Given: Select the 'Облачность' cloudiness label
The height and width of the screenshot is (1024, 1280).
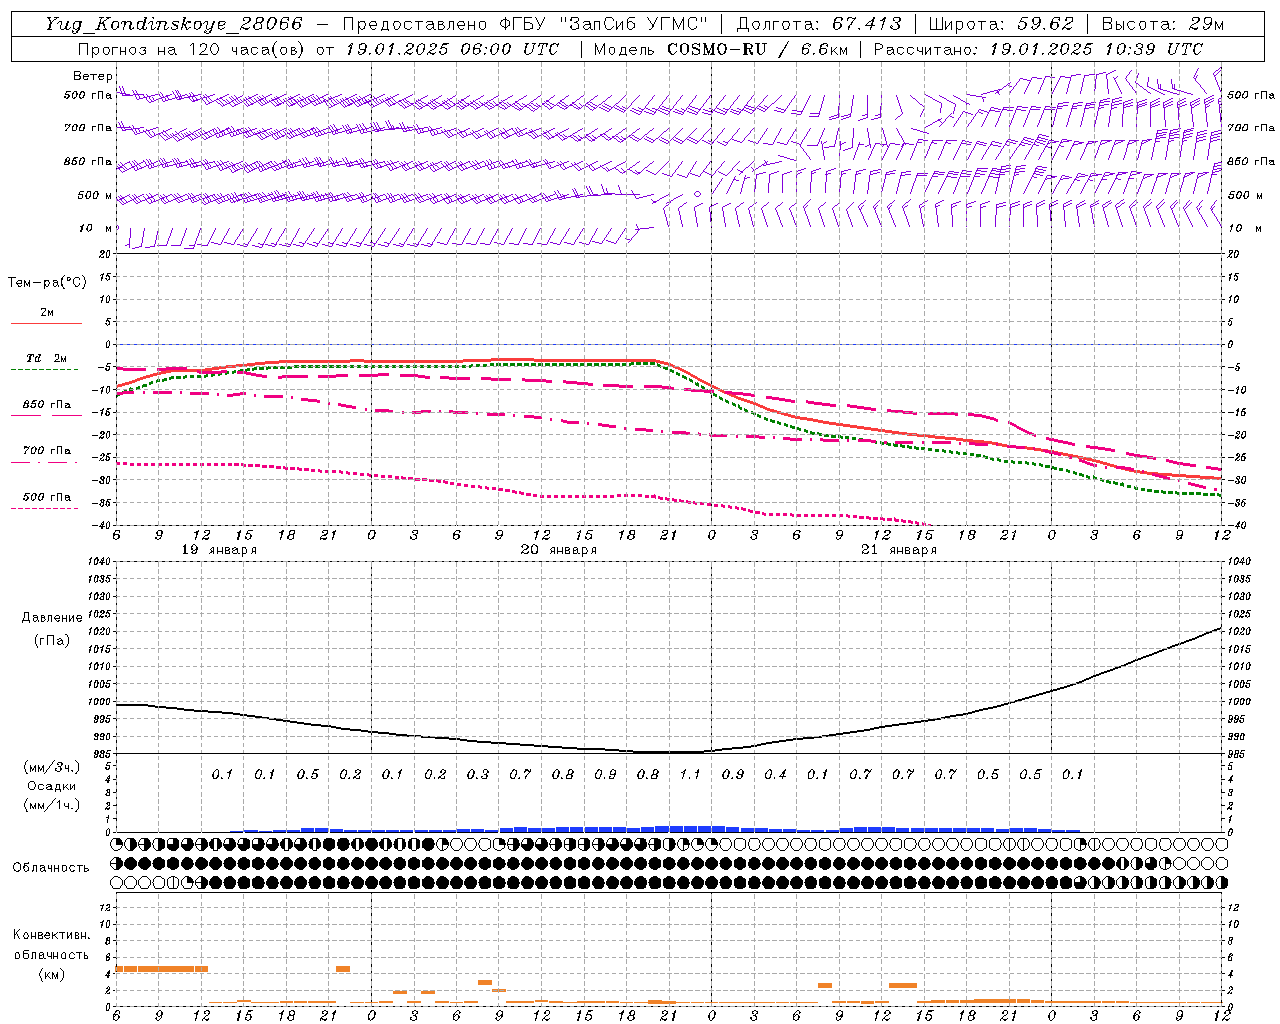Looking at the screenshot, I should (51, 868).
